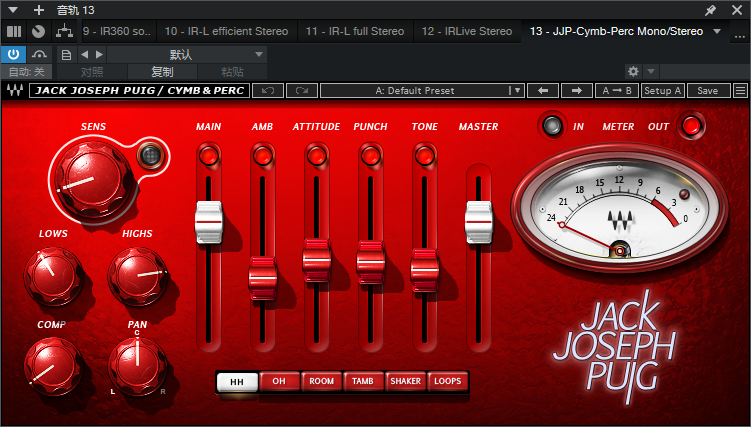
Task: Click the LOWS knob
Action: point(53,275)
